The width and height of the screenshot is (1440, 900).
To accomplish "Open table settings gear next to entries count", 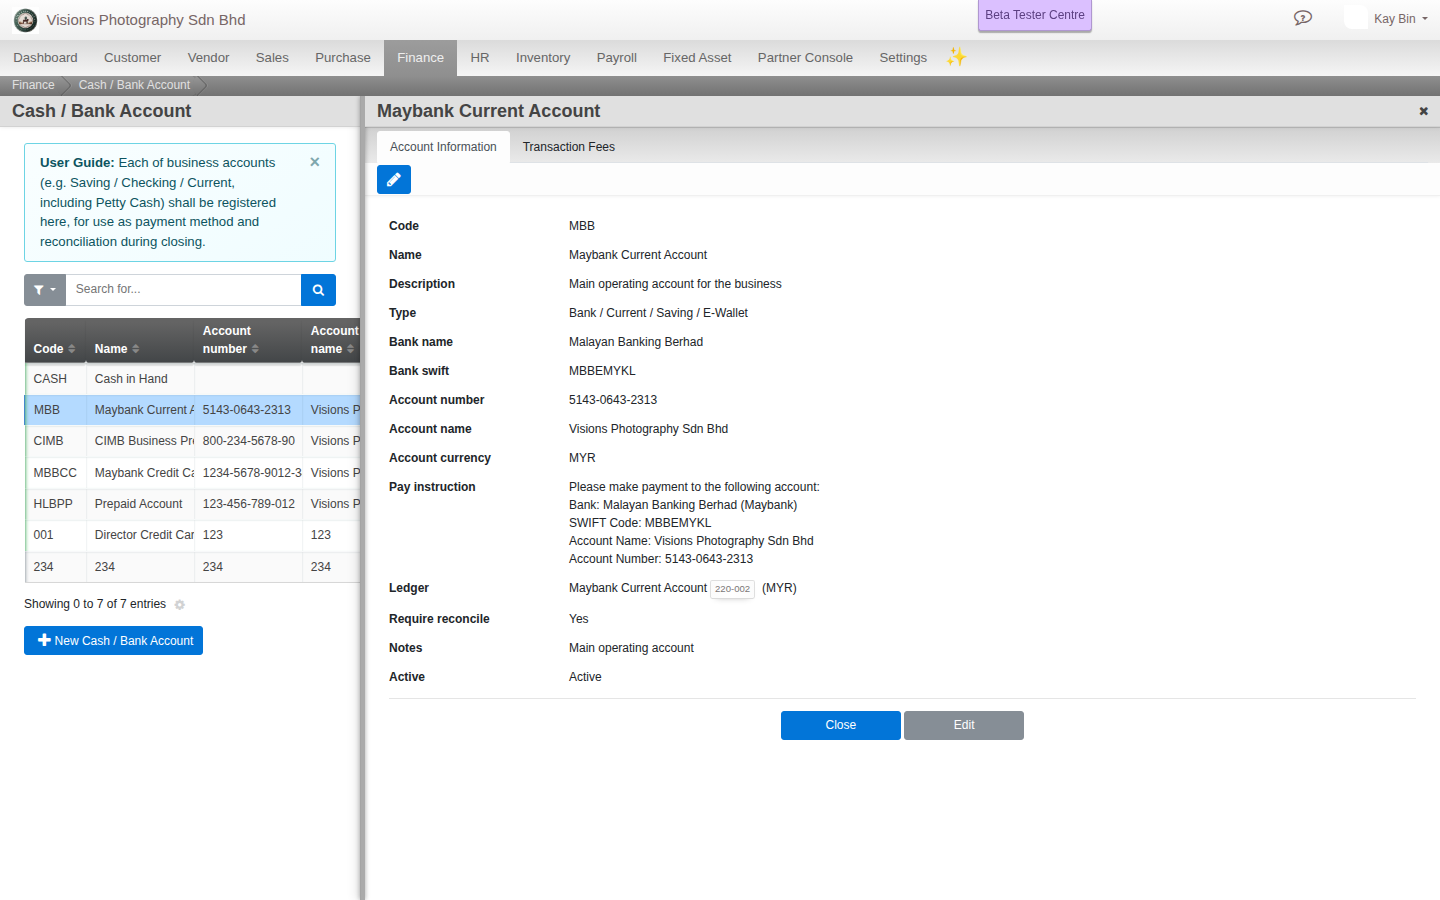I will coord(180,605).
